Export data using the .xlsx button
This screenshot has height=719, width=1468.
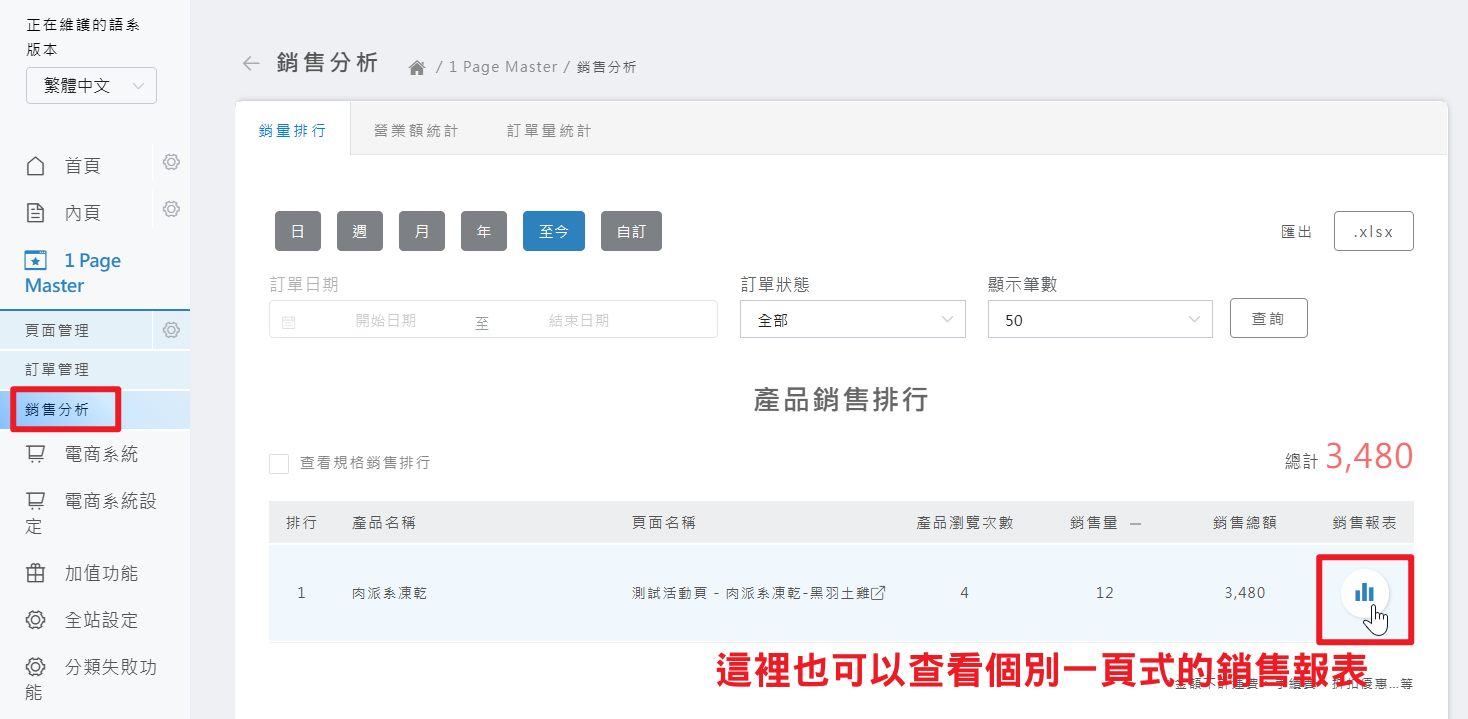(1373, 230)
